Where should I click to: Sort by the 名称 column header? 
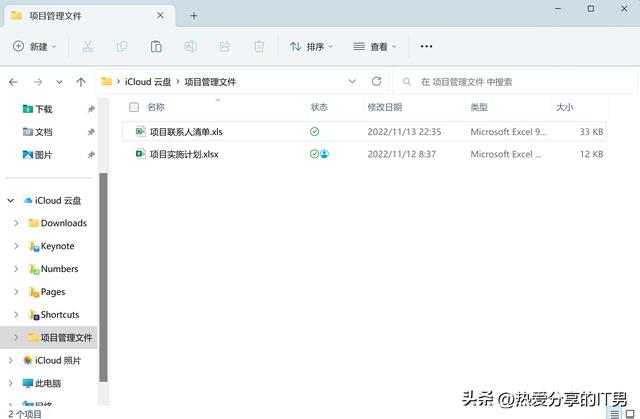156,107
